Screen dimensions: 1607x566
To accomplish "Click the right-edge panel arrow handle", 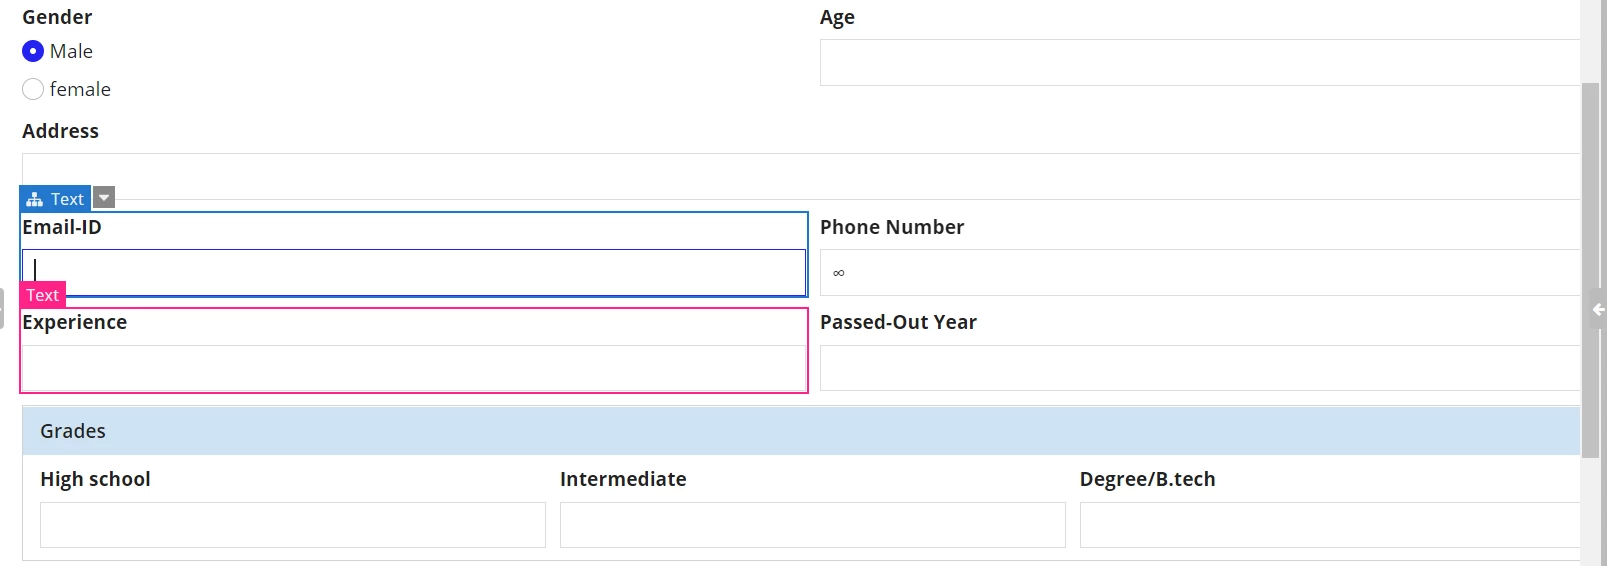I will coord(1597,309).
